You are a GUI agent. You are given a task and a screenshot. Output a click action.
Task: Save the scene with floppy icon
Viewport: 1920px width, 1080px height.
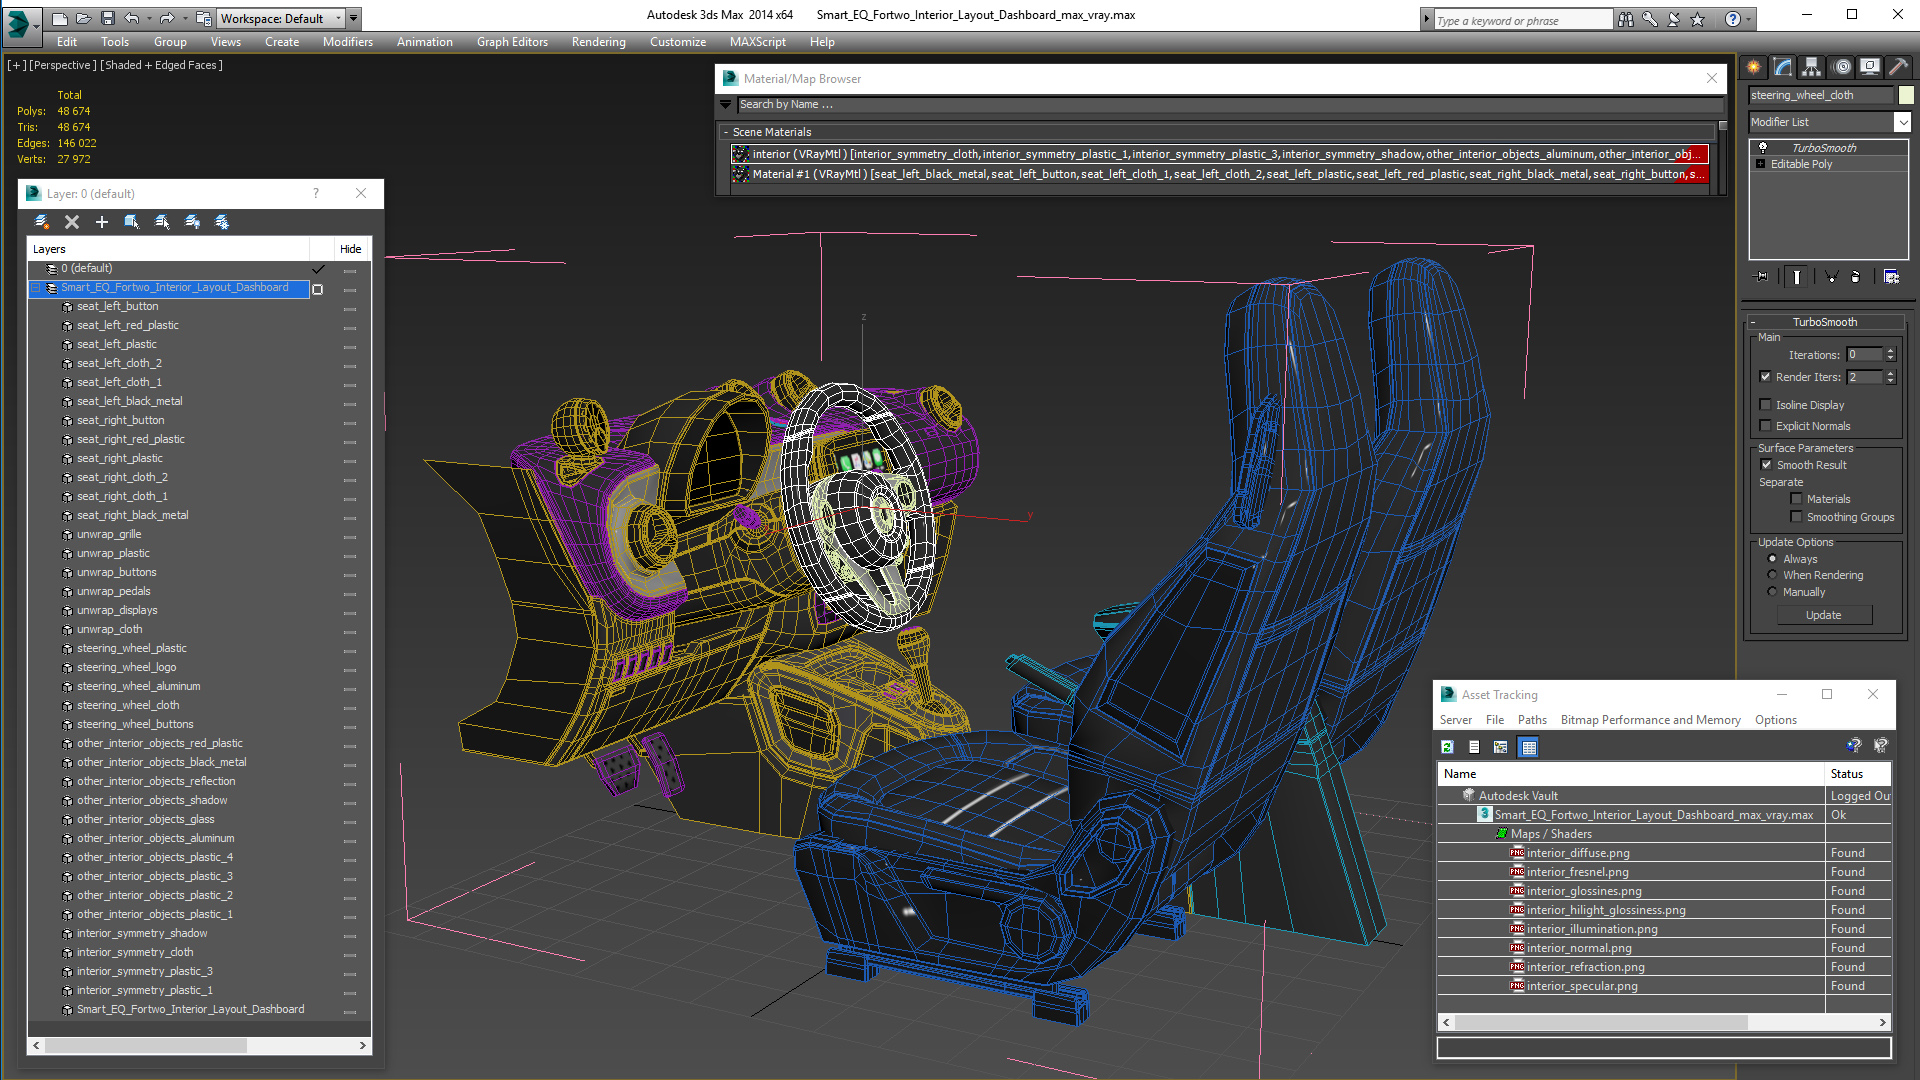[108, 19]
